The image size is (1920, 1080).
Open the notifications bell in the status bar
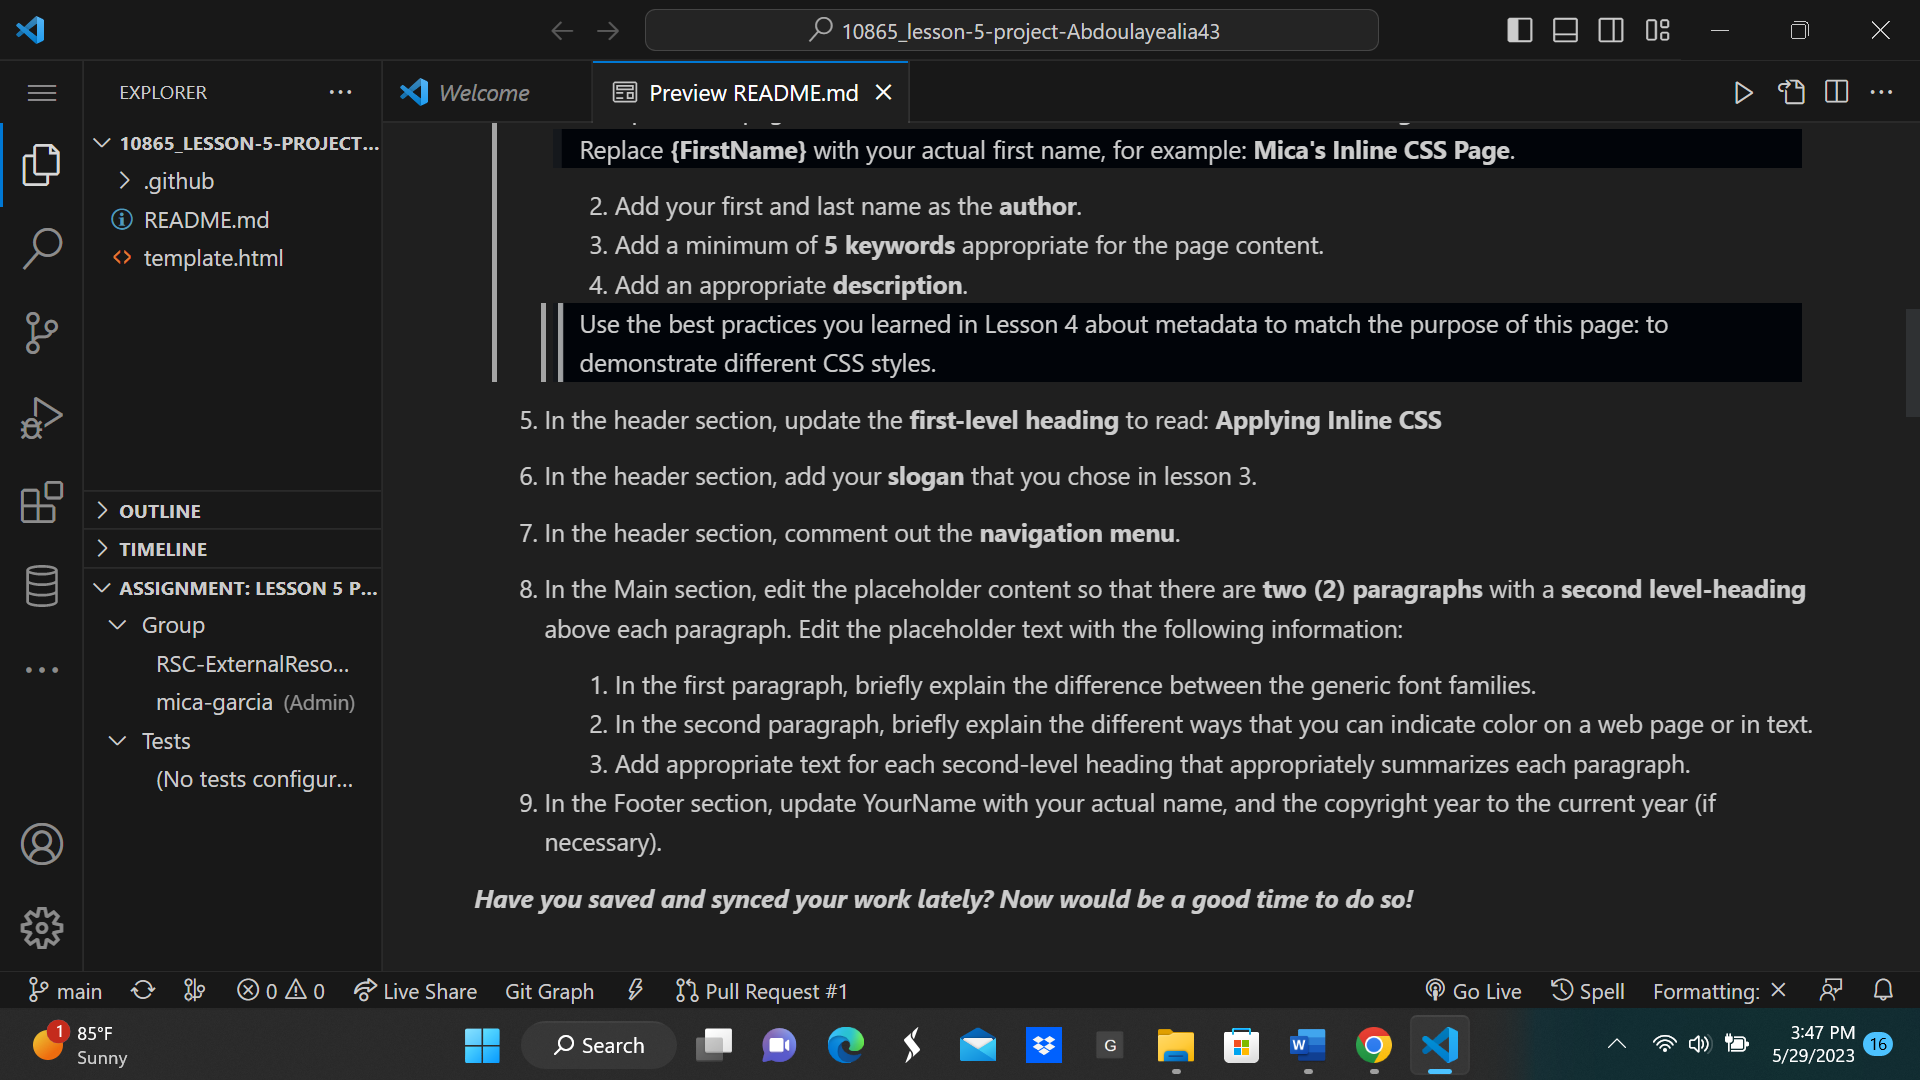tap(1884, 991)
